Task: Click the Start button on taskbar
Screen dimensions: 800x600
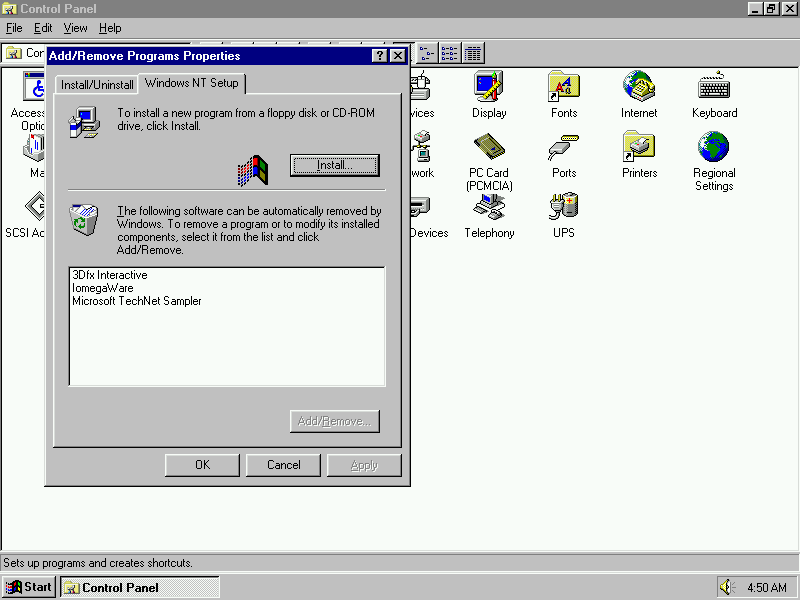Action: 29,587
